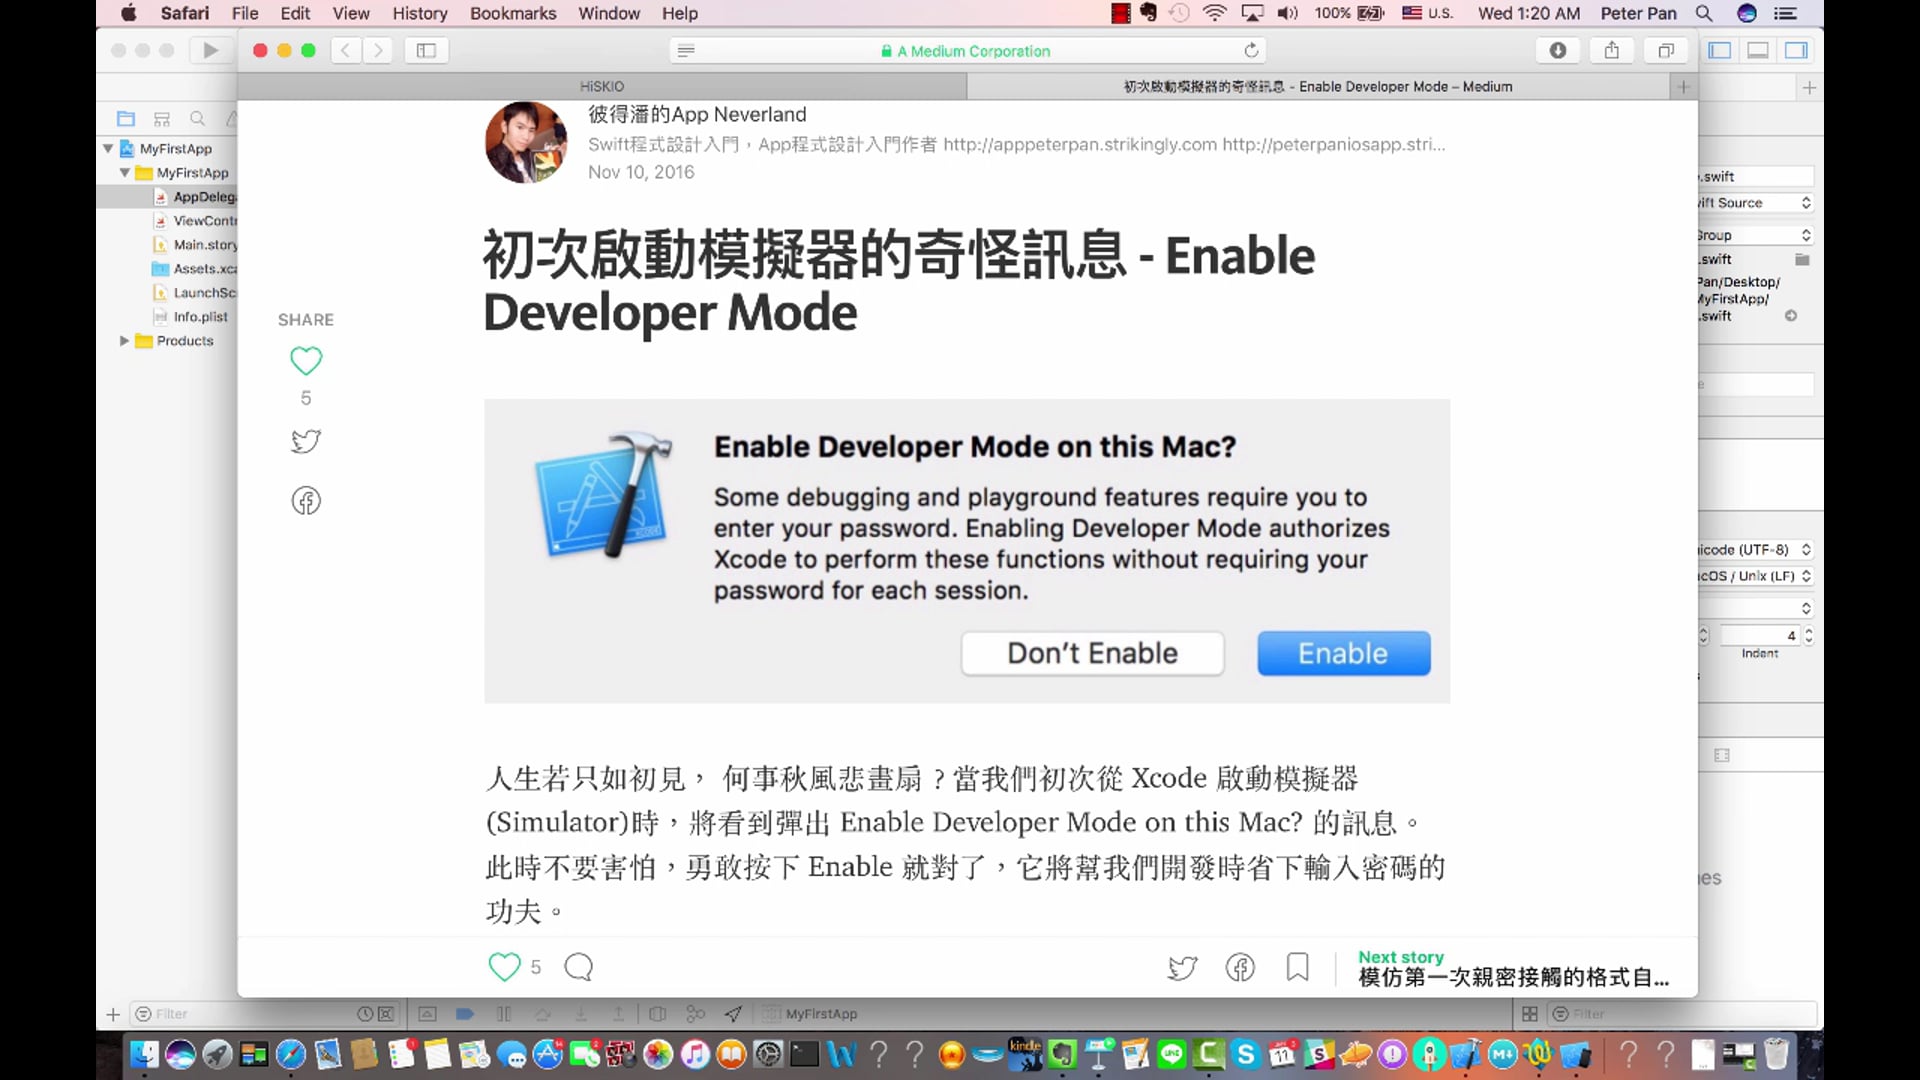Toggle Xcode navigator pane visibility
The image size is (1920, 1080).
pos(1719,50)
